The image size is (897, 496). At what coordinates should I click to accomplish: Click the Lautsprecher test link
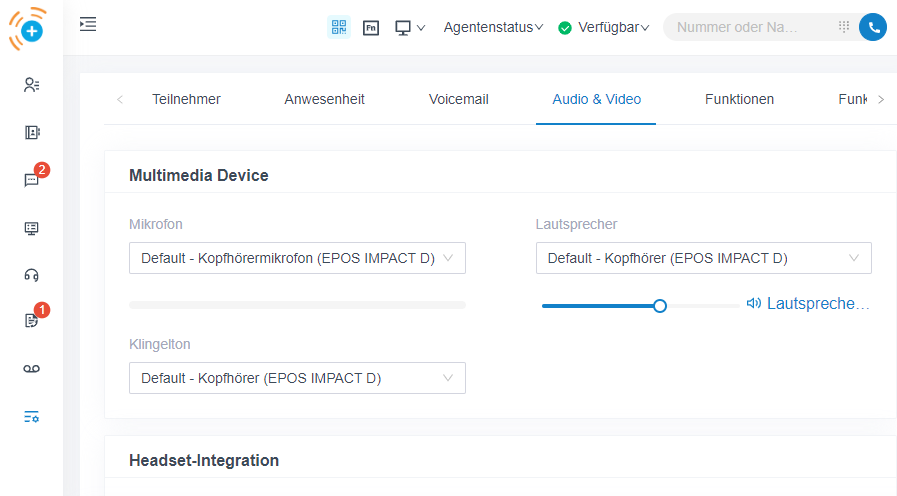[808, 304]
